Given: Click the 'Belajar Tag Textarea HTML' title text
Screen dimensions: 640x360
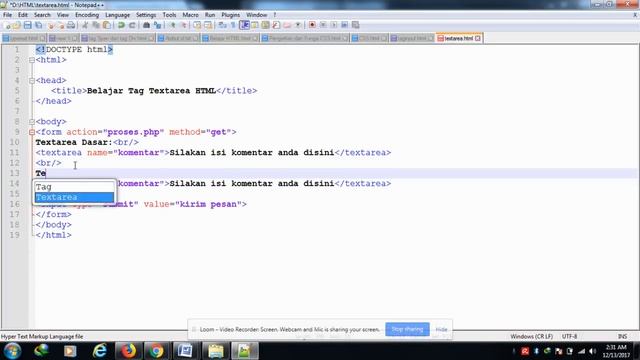Looking at the screenshot, I should click(151, 91).
